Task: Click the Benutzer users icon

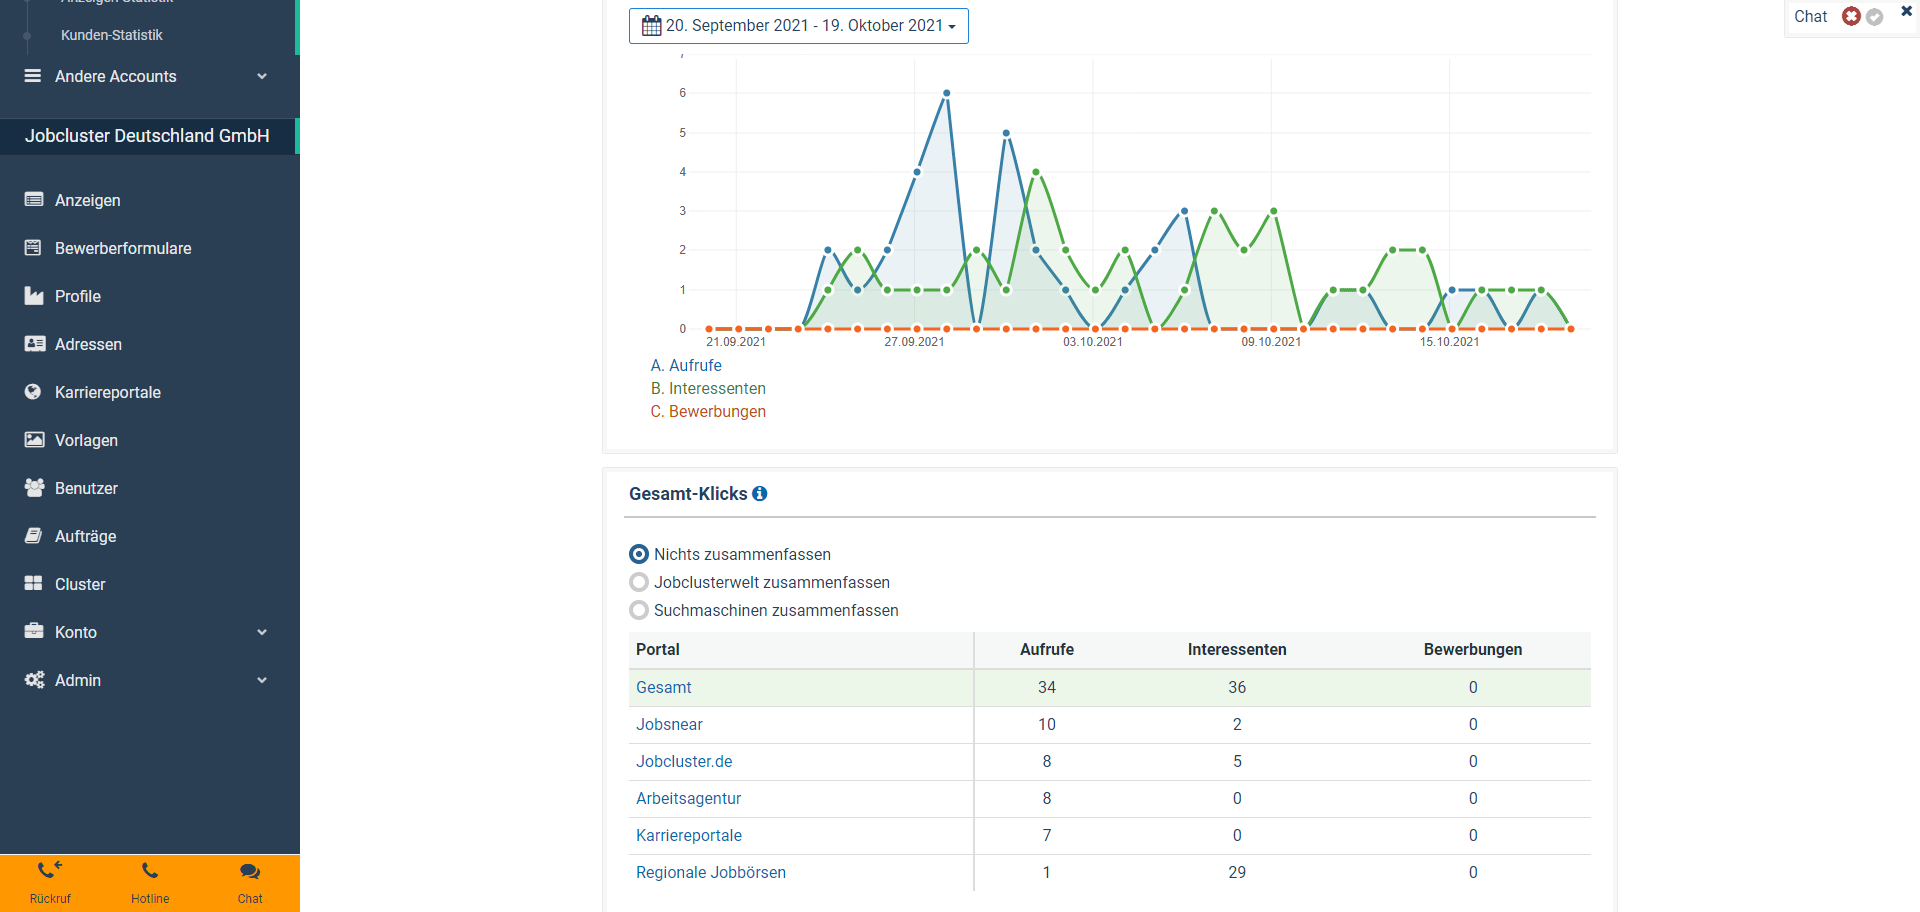Action: 34,488
